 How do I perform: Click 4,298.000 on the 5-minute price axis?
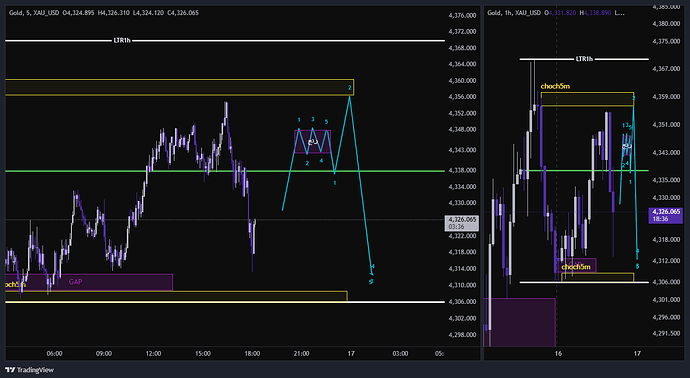pos(462,334)
